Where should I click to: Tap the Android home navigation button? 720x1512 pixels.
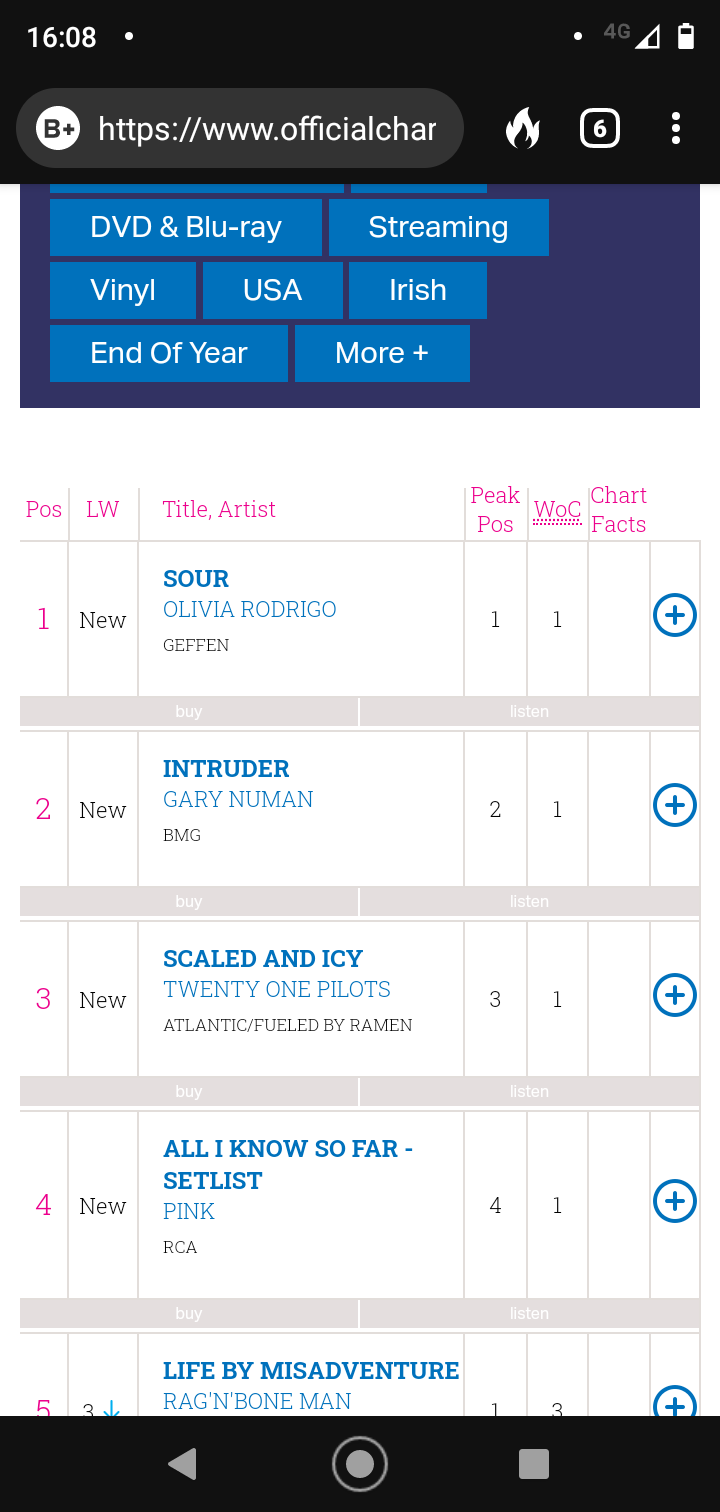click(x=360, y=1464)
